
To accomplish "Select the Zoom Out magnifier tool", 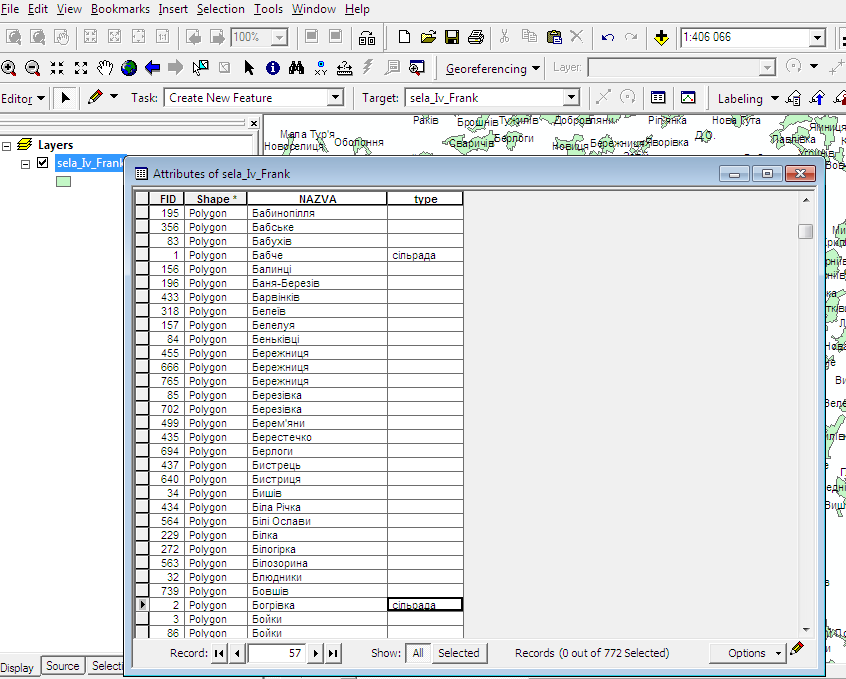I will click(32, 67).
